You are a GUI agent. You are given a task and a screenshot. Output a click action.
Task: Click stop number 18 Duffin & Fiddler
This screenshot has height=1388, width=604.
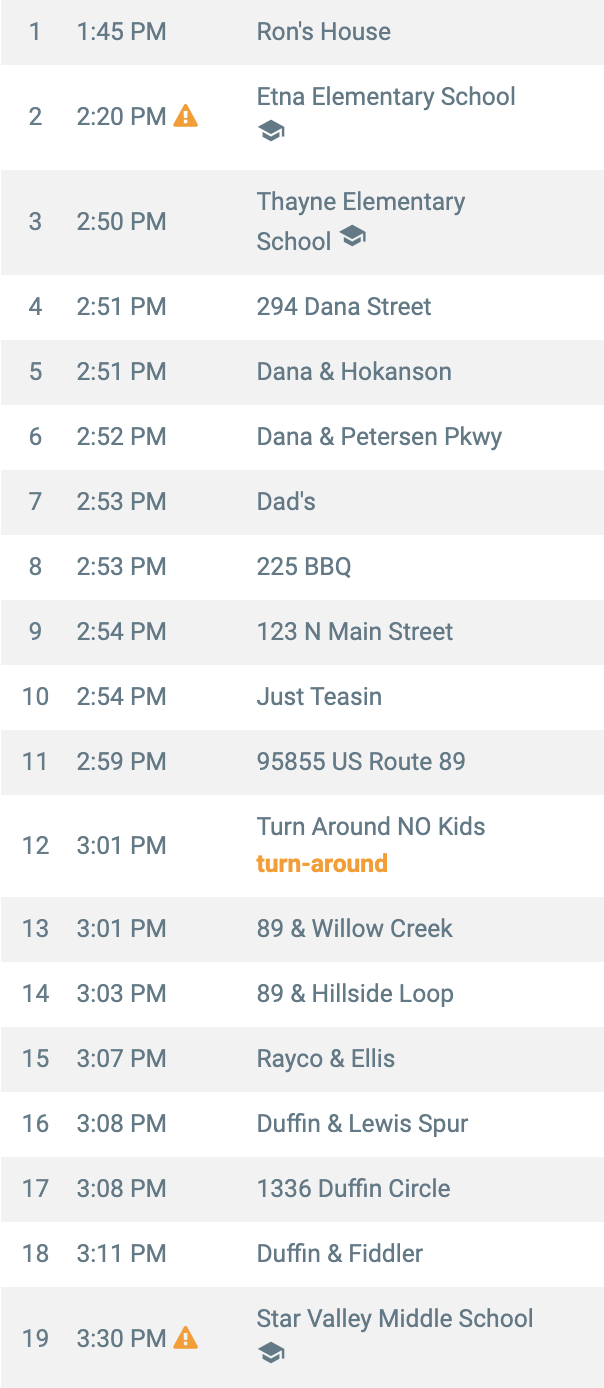[302, 1254]
